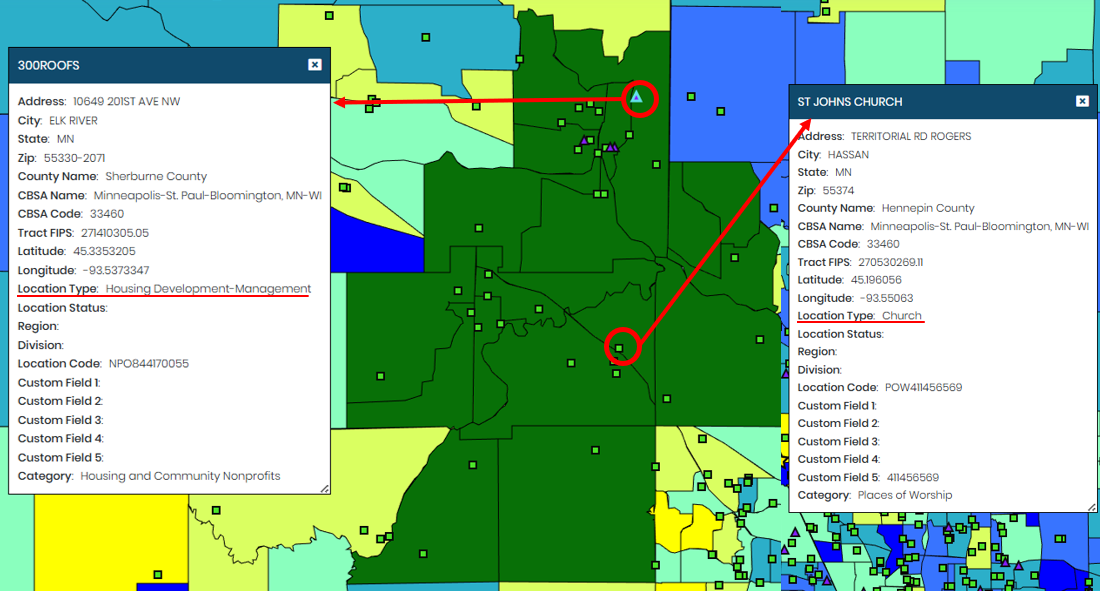This screenshot has width=1100, height=591.
Task: Click the 300ROOFS popup title
Action: tap(48, 65)
